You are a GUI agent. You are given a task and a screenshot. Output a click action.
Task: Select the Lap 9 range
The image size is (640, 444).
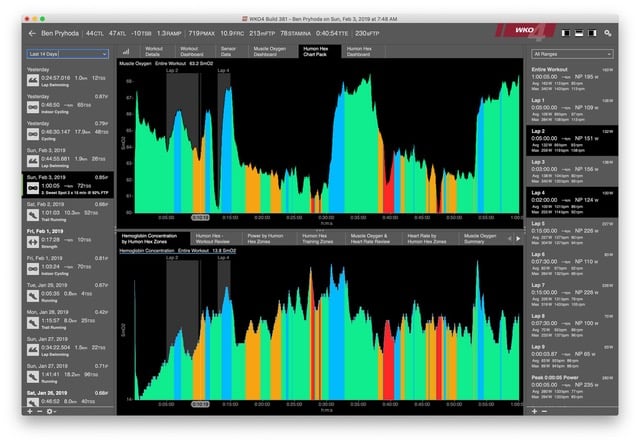572,356
